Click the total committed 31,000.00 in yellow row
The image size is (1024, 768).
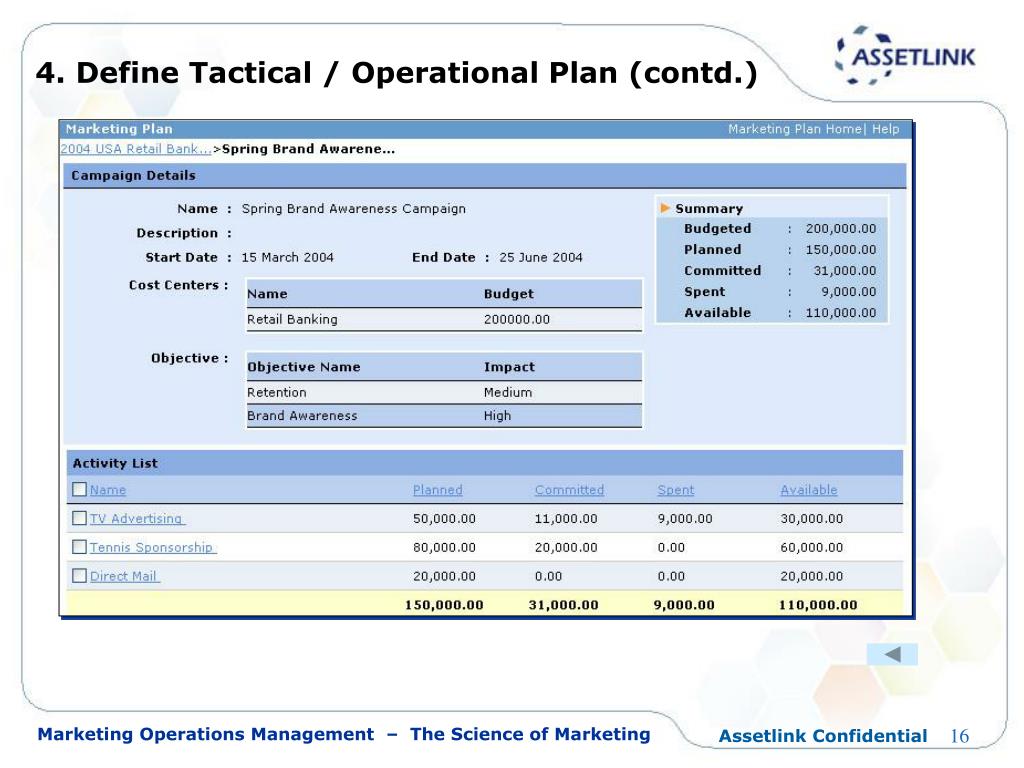click(x=564, y=605)
